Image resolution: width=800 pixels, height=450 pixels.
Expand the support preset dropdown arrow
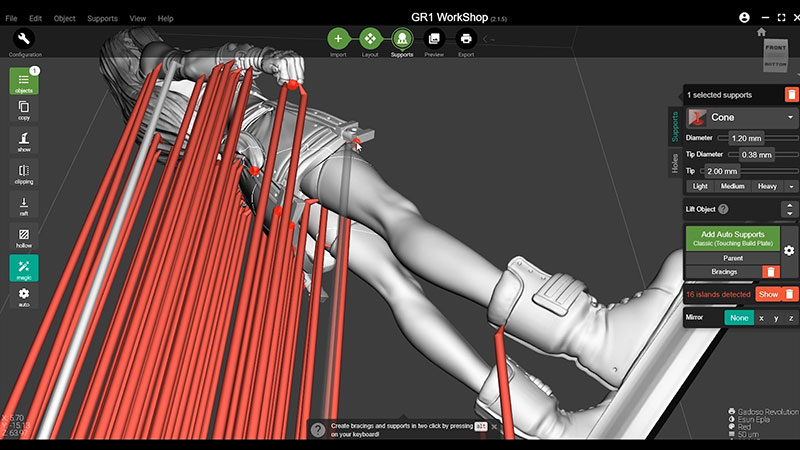coord(791,186)
